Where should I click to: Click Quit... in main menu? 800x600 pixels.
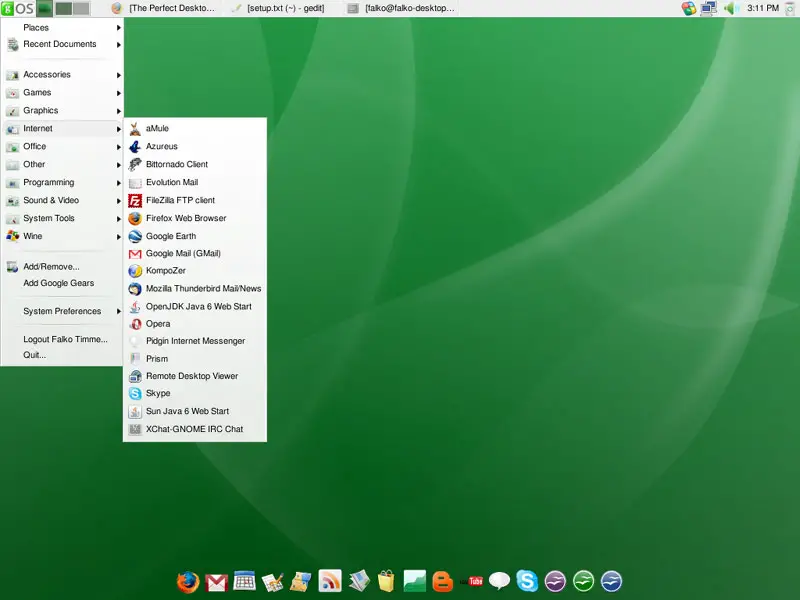62,355
